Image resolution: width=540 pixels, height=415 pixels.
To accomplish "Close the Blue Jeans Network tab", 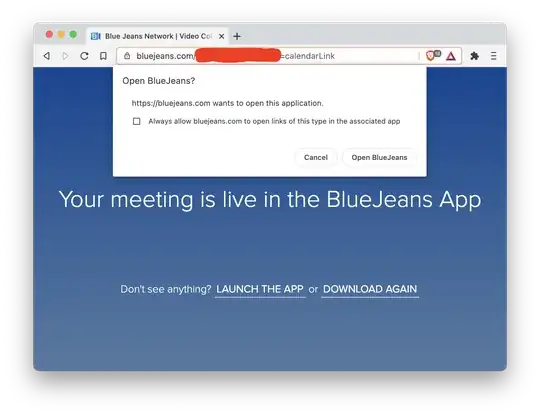I will tap(221, 36).
